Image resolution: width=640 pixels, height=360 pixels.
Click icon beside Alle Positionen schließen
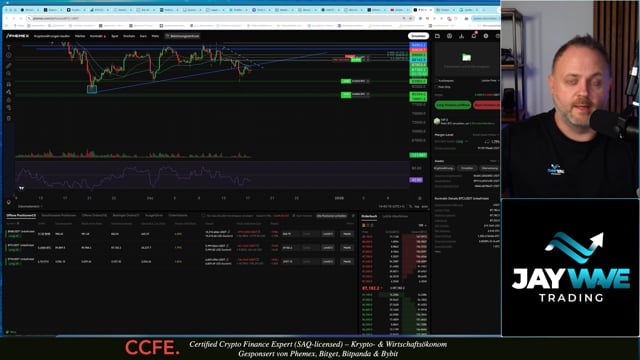point(353,216)
